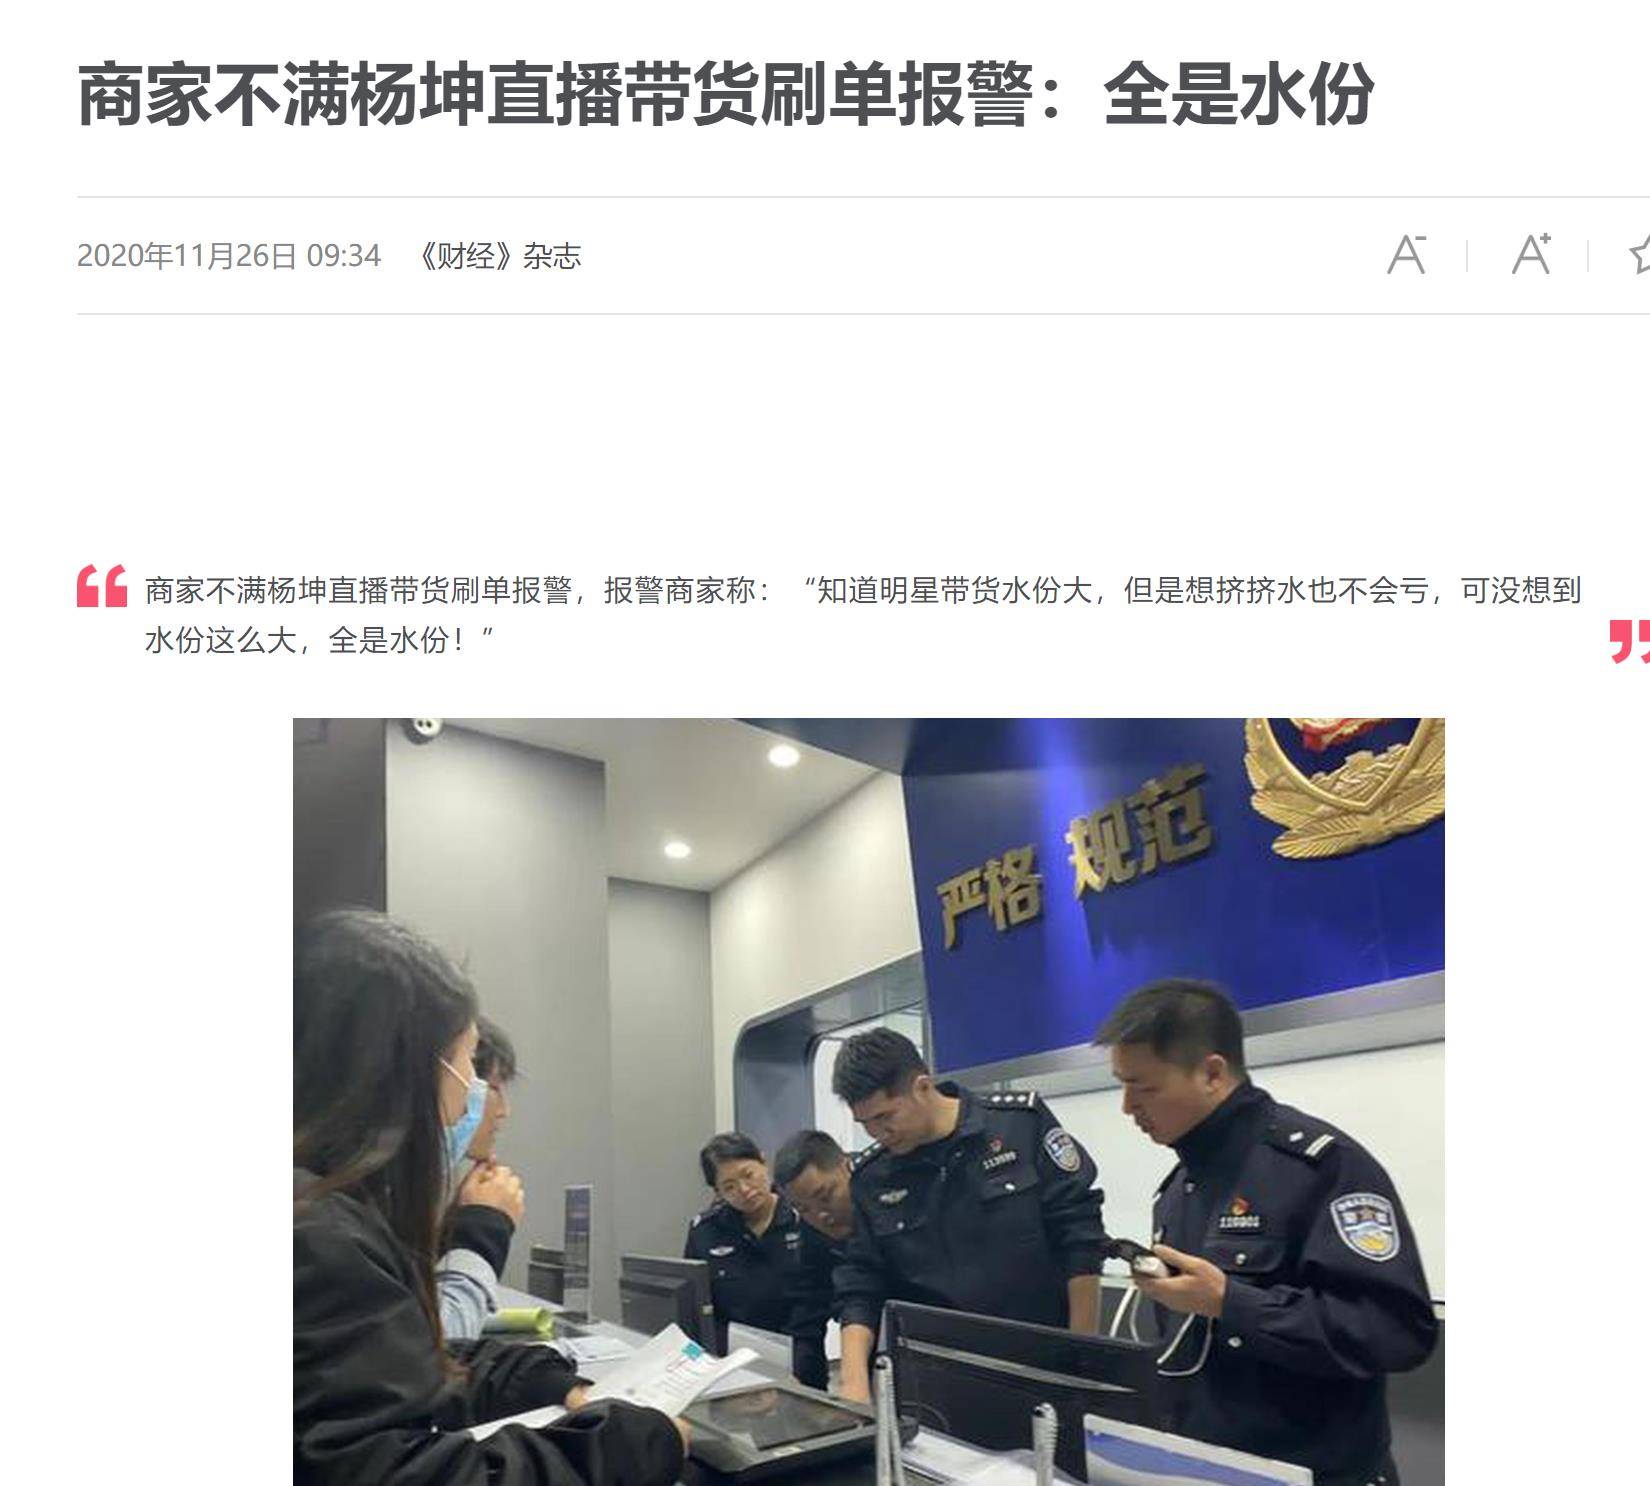1650x1486 pixels.
Task: Open the 《财经》杂志 source link
Action: pyautogui.click(x=498, y=256)
